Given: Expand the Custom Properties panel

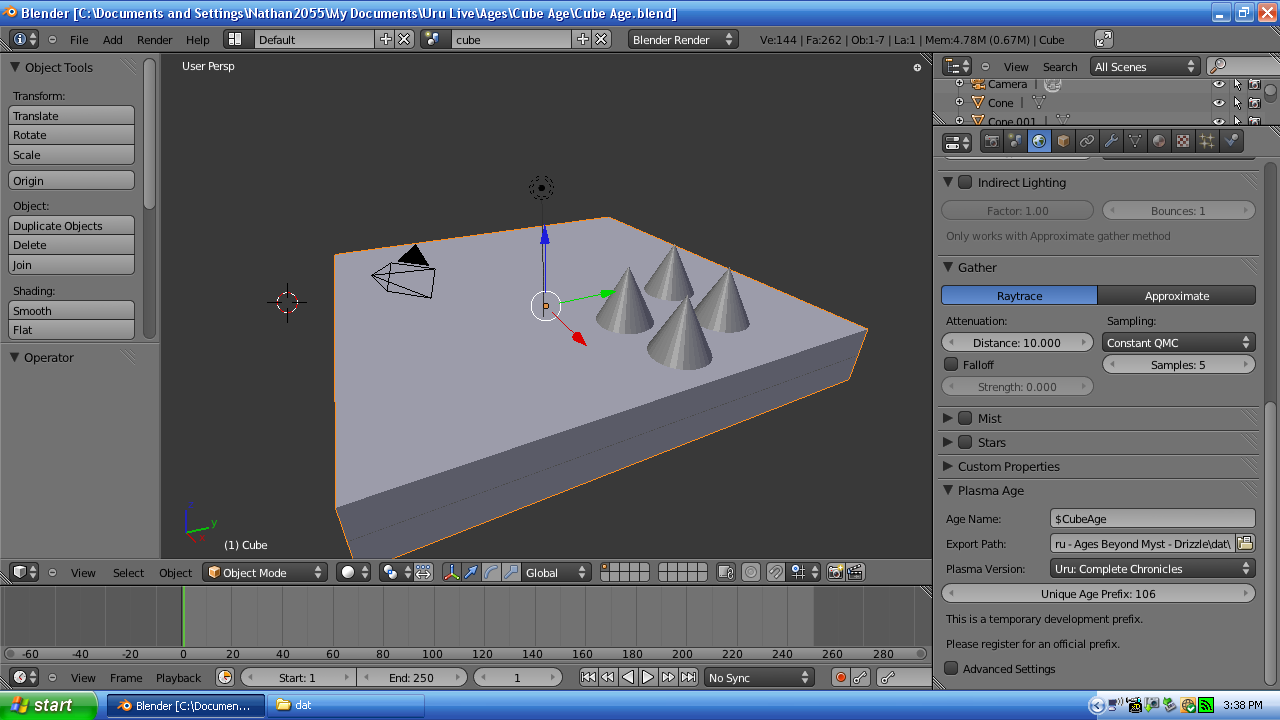Looking at the screenshot, I should 948,466.
